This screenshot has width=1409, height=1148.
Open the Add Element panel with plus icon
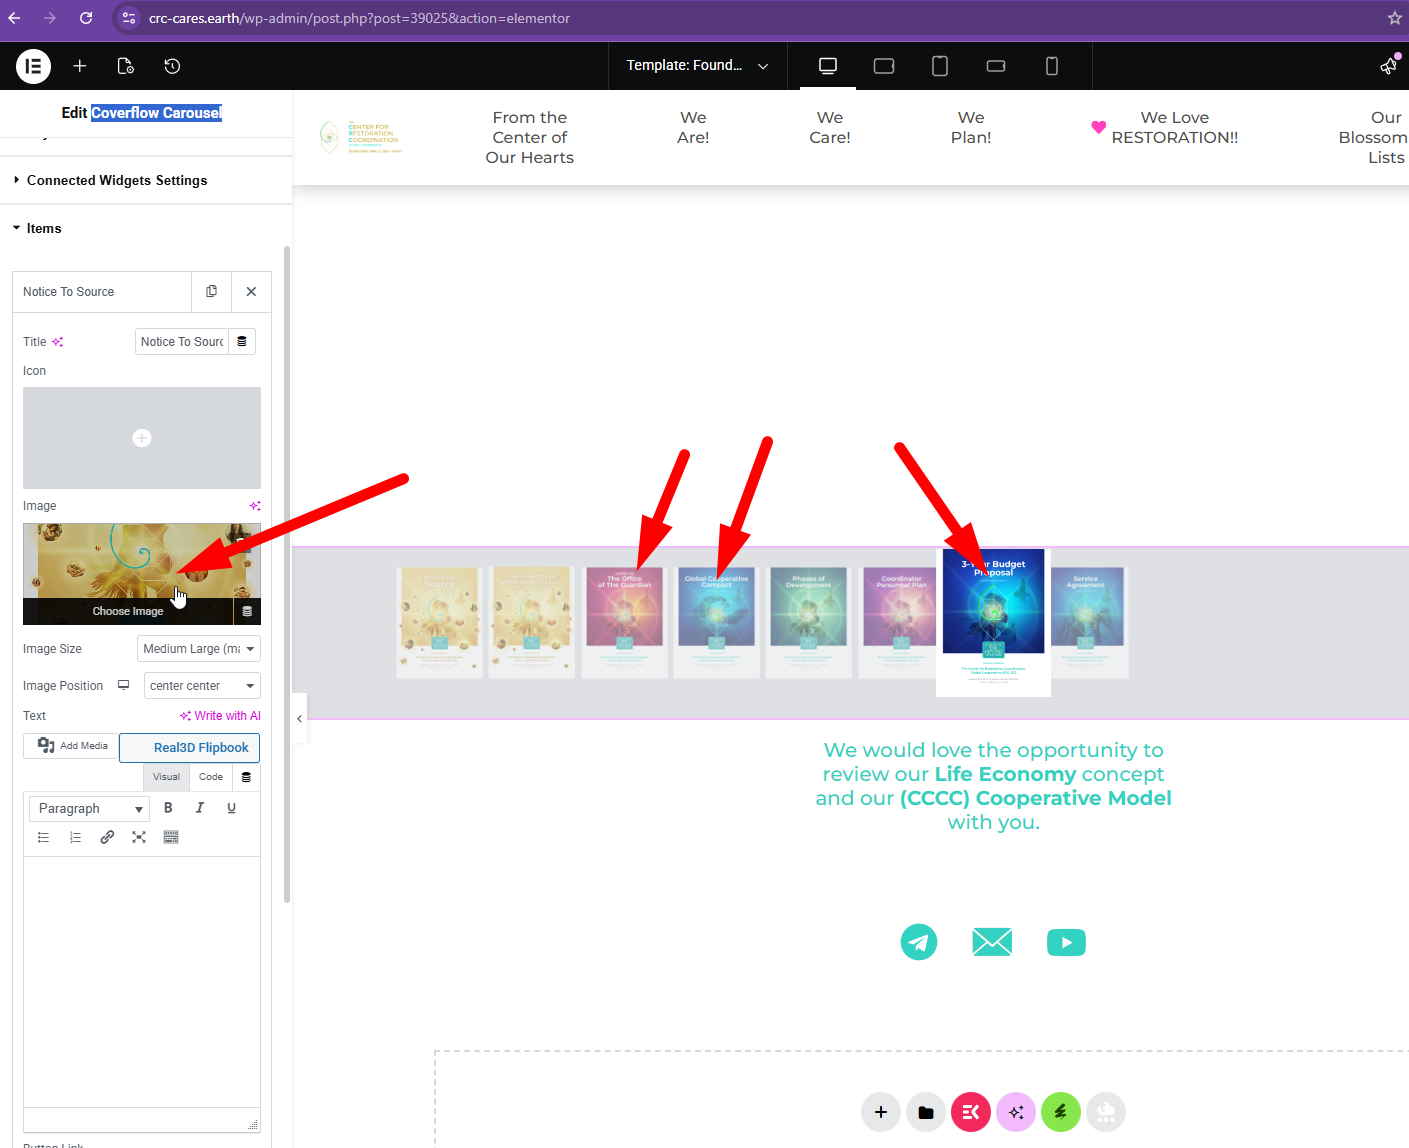coord(80,66)
